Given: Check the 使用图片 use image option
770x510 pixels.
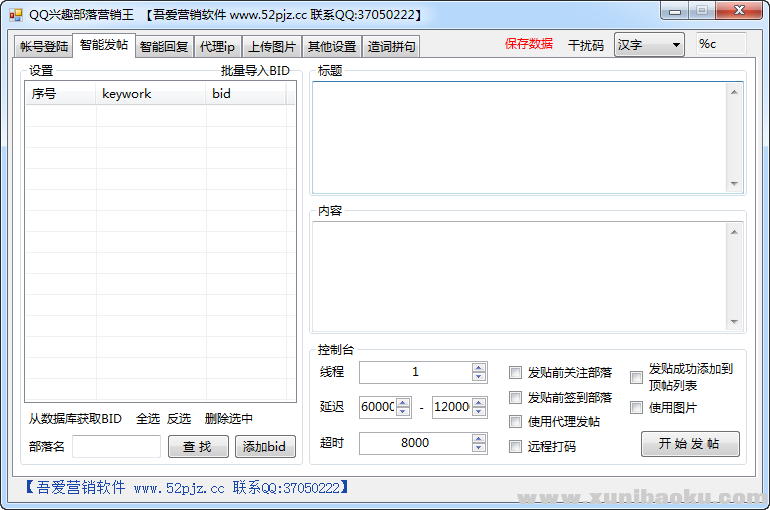Looking at the screenshot, I should [636, 408].
